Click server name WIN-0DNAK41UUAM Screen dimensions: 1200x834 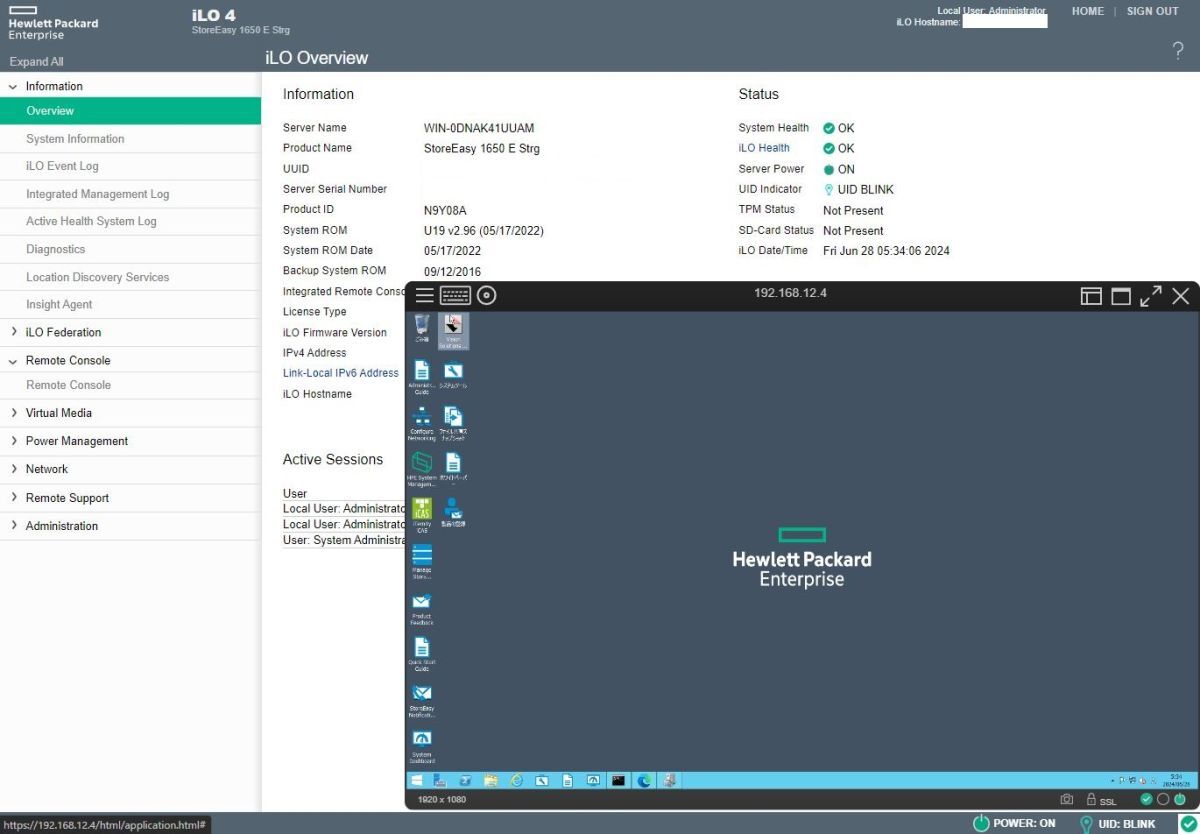(479, 128)
